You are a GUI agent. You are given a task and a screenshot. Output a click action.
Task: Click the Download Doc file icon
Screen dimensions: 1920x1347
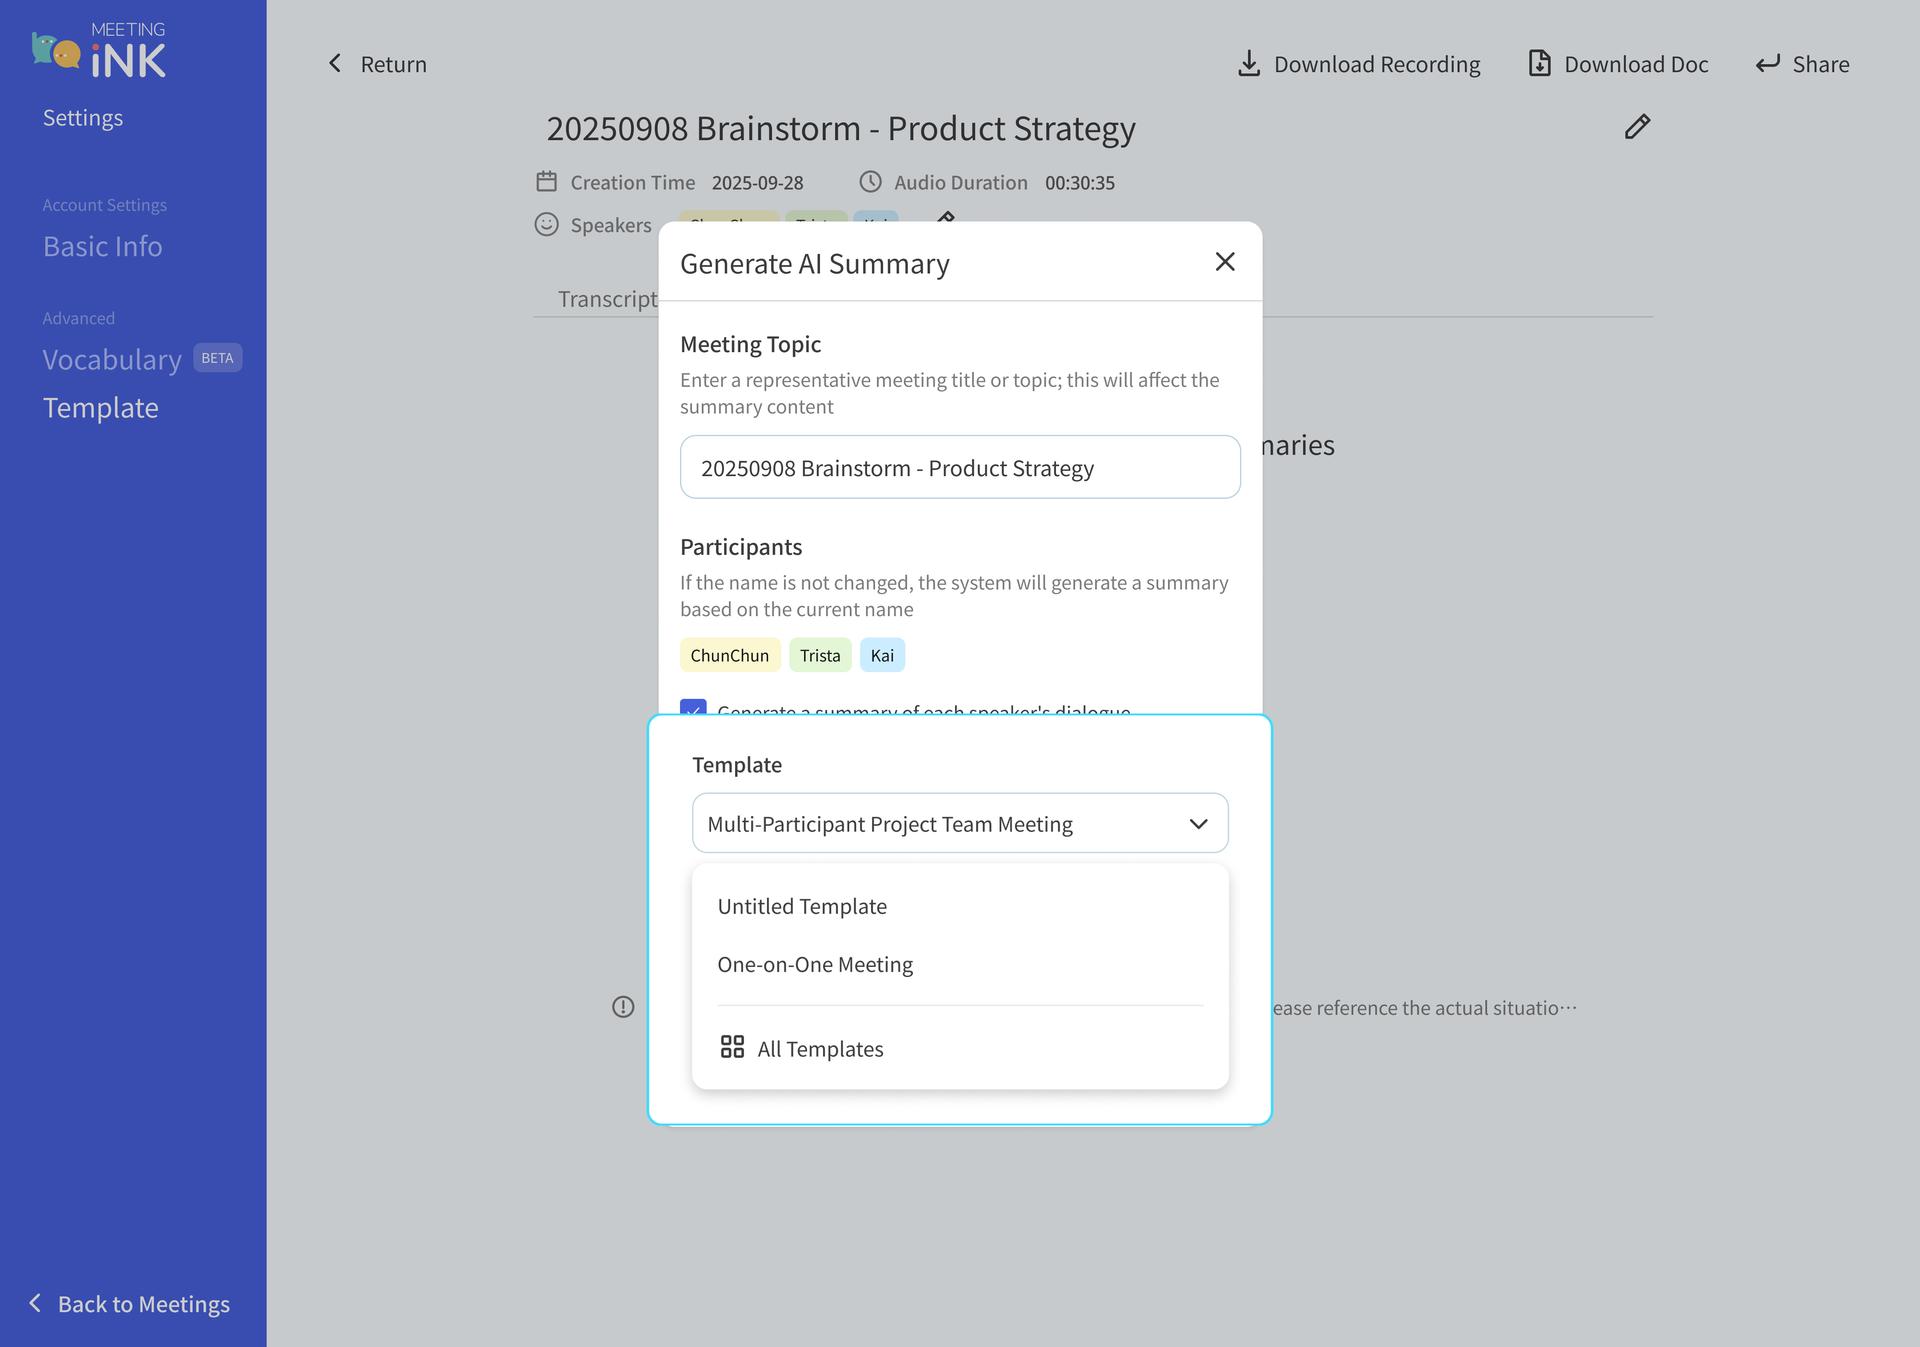click(x=1539, y=64)
